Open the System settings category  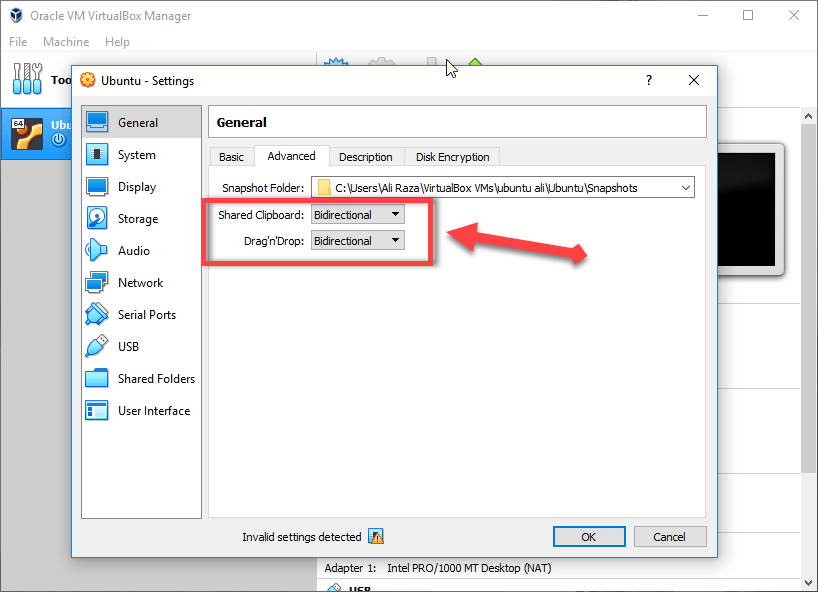point(136,155)
